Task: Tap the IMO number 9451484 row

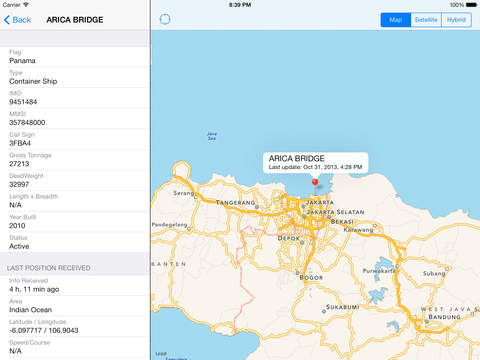Action: coord(75,98)
